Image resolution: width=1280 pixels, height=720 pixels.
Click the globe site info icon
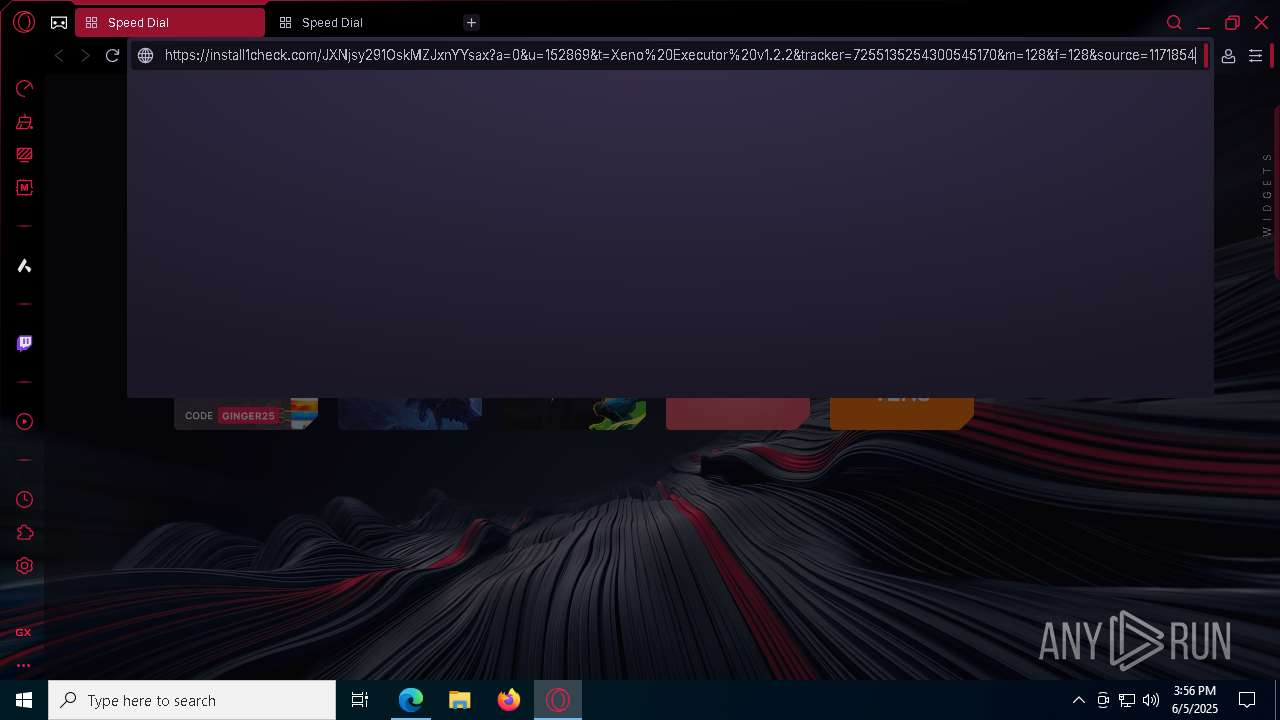point(145,56)
